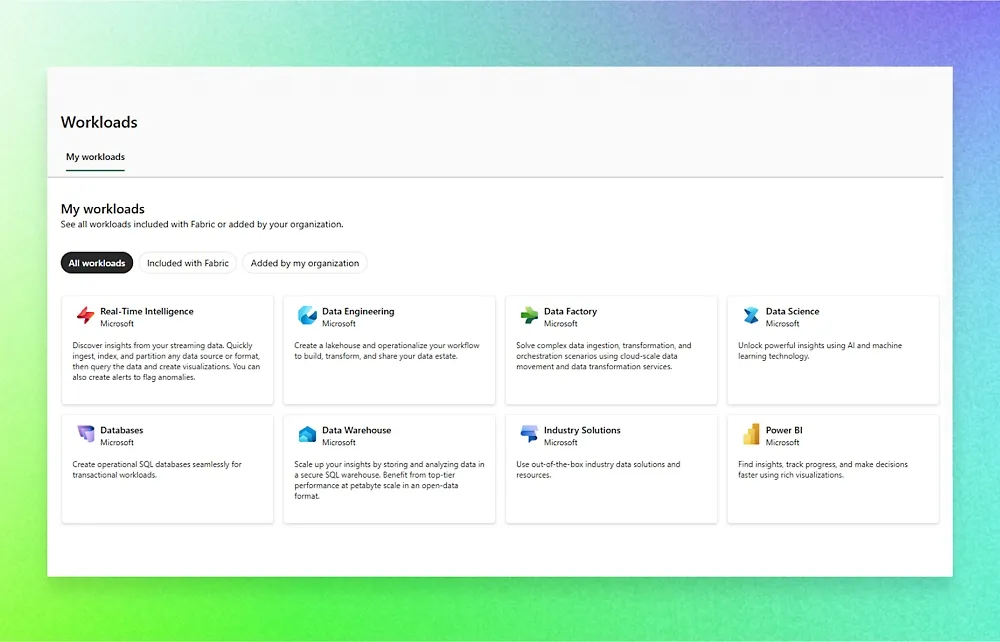Click Microsoft label under Data Science
1000x642 pixels.
(783, 324)
